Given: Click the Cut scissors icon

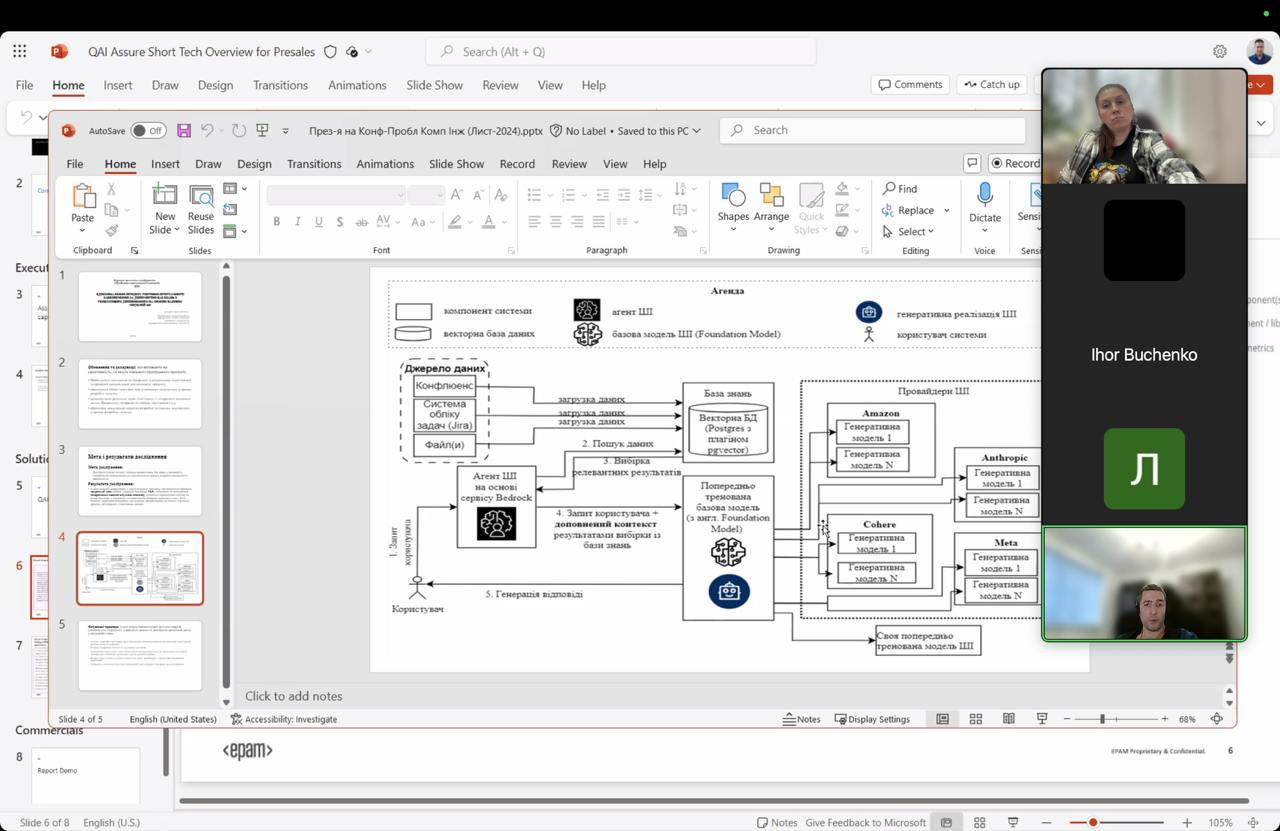Looking at the screenshot, I should 111,189.
